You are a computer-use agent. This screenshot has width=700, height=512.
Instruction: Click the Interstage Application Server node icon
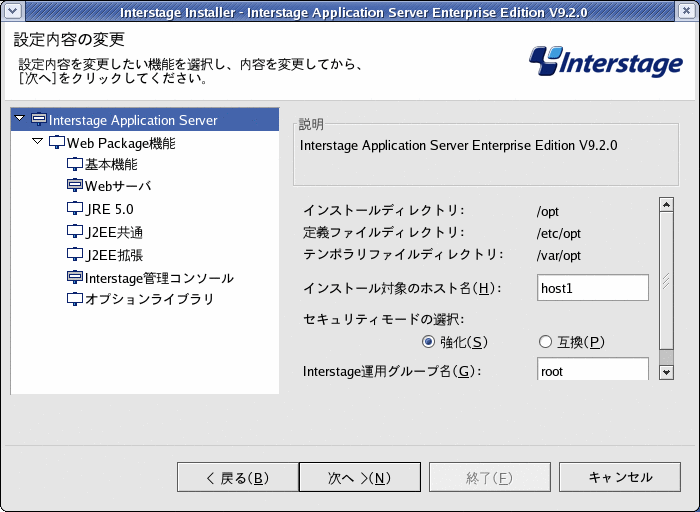(x=39, y=119)
